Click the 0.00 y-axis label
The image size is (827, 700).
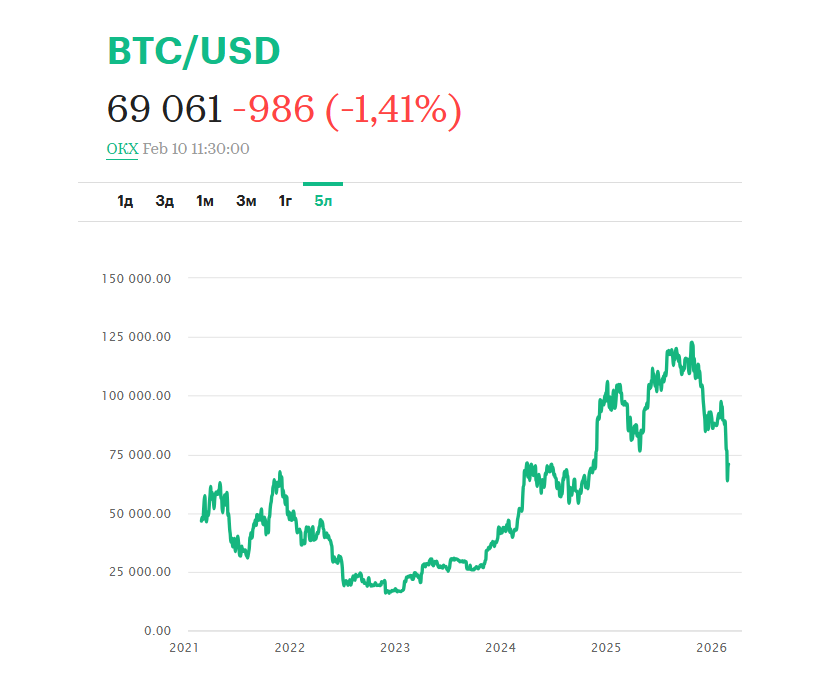[155, 631]
